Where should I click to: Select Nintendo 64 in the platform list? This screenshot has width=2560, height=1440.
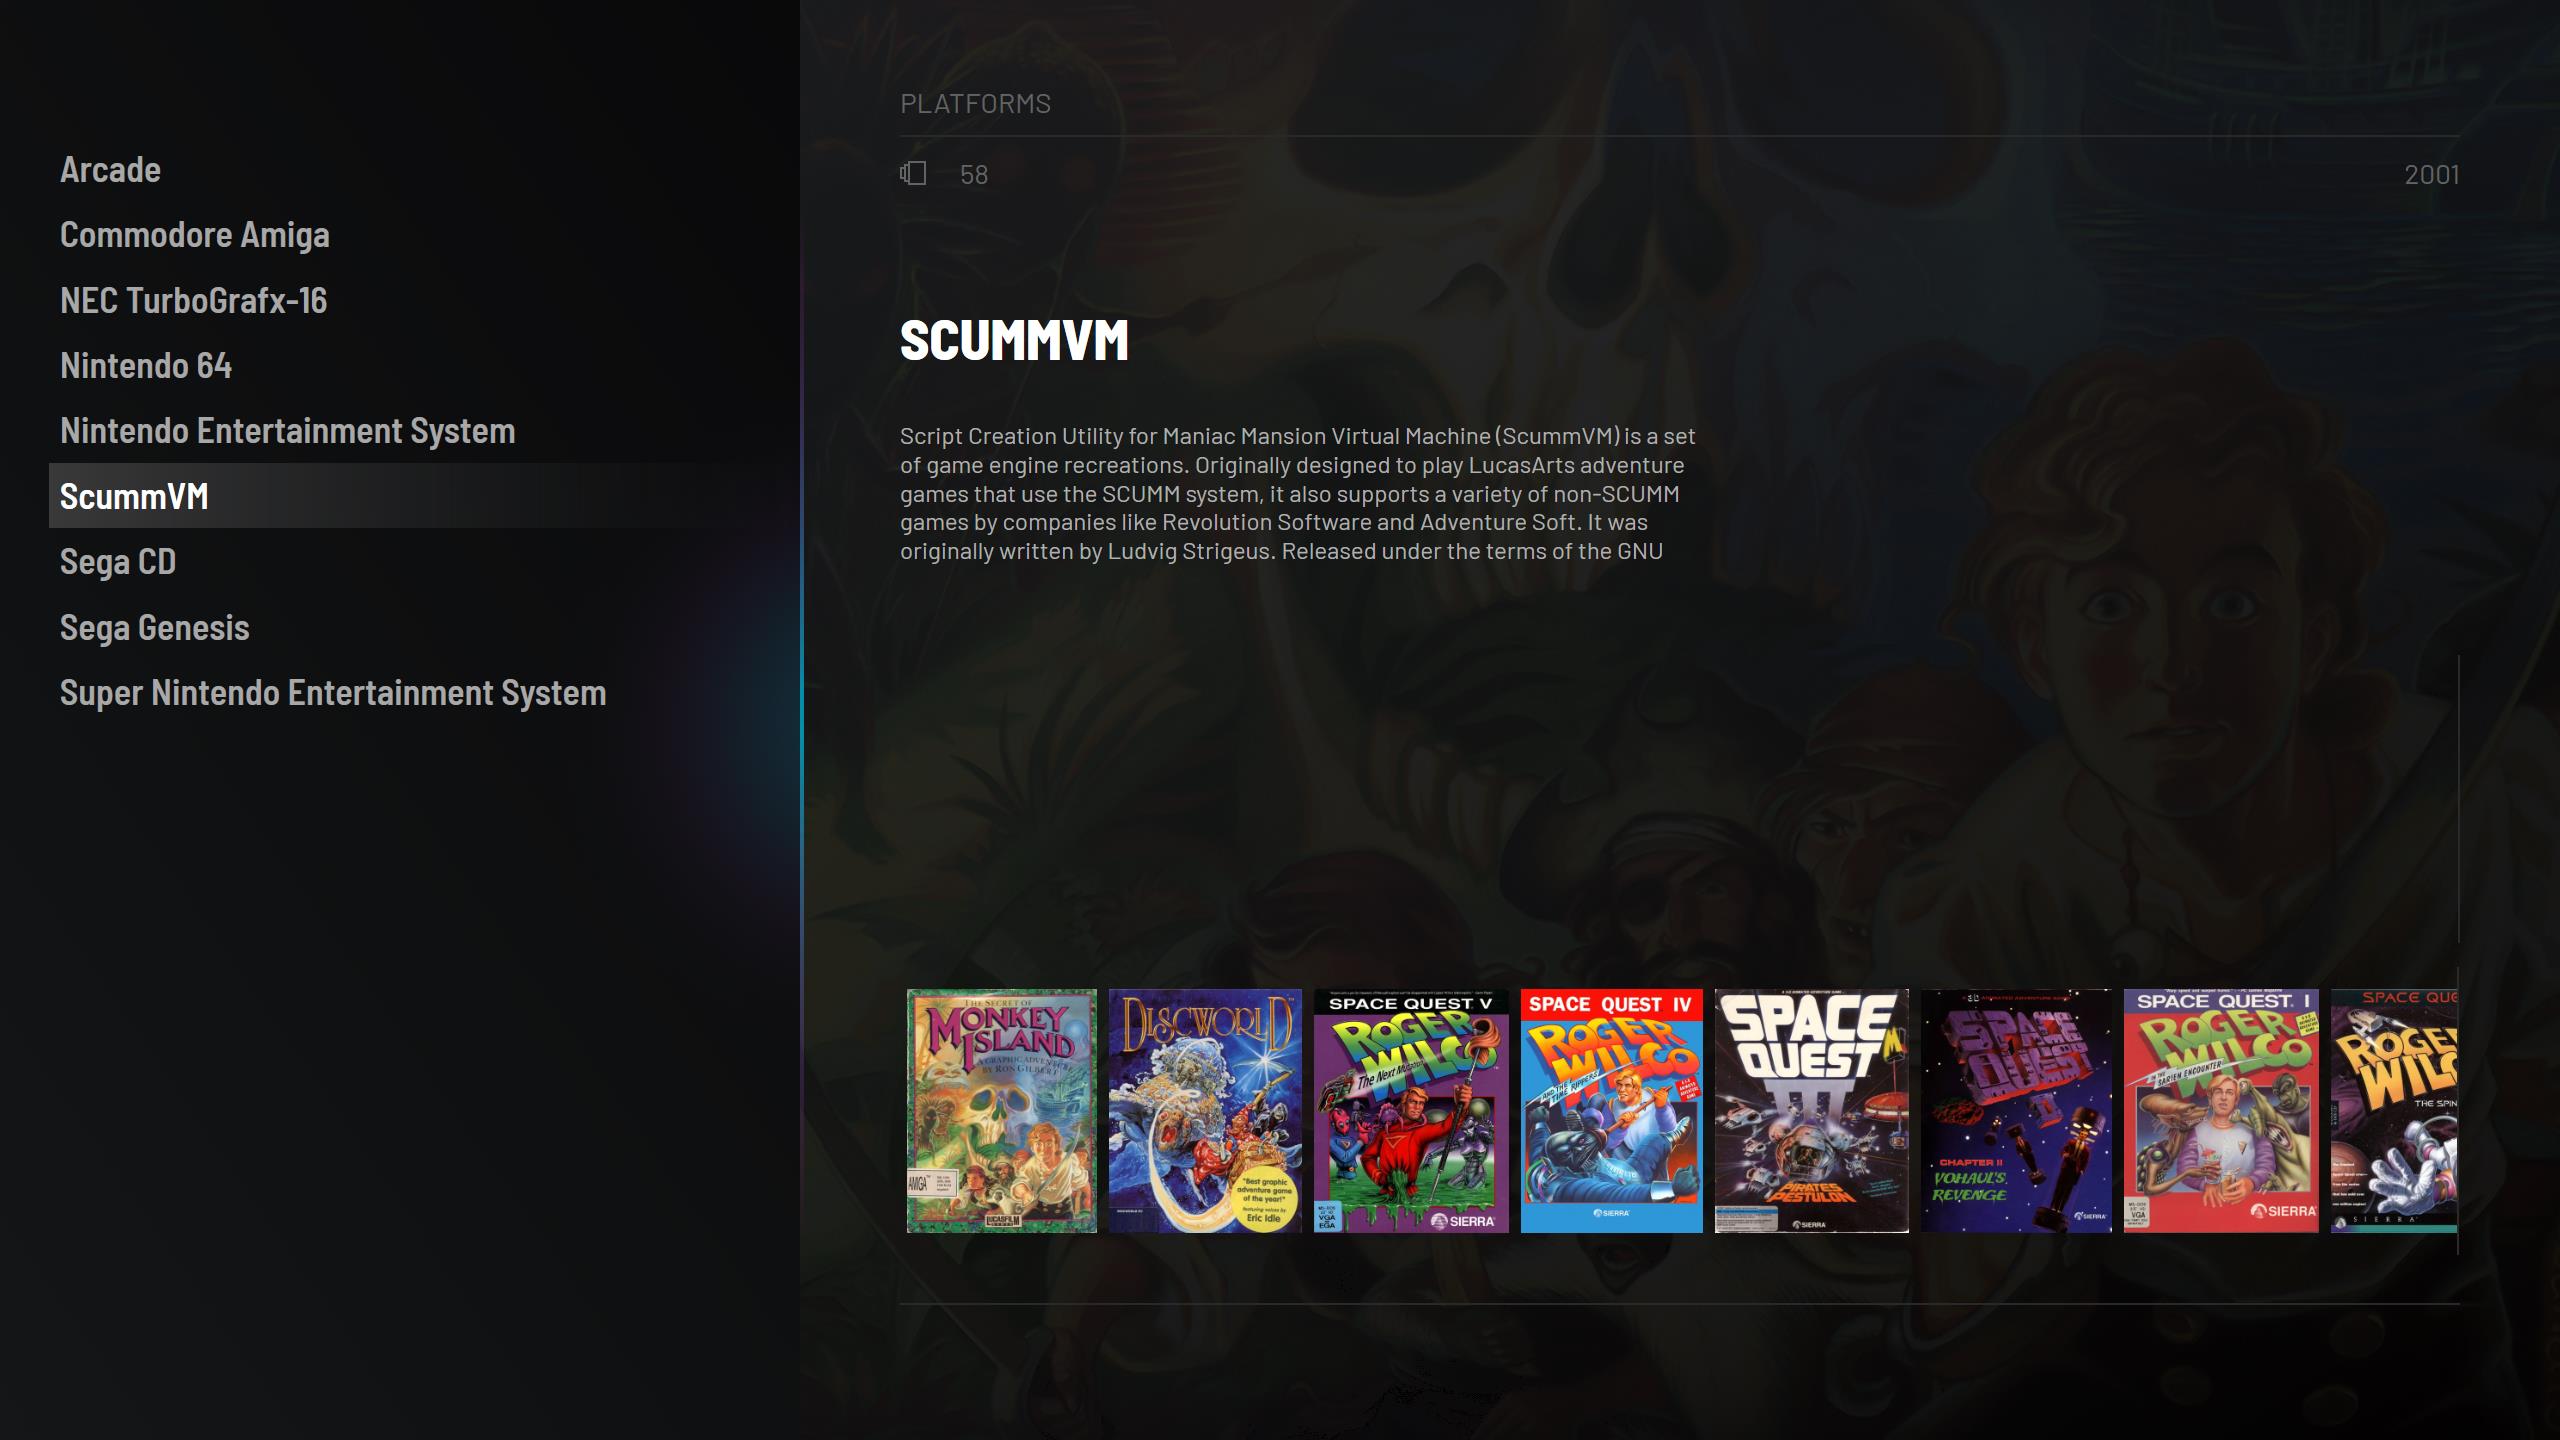[x=146, y=366]
